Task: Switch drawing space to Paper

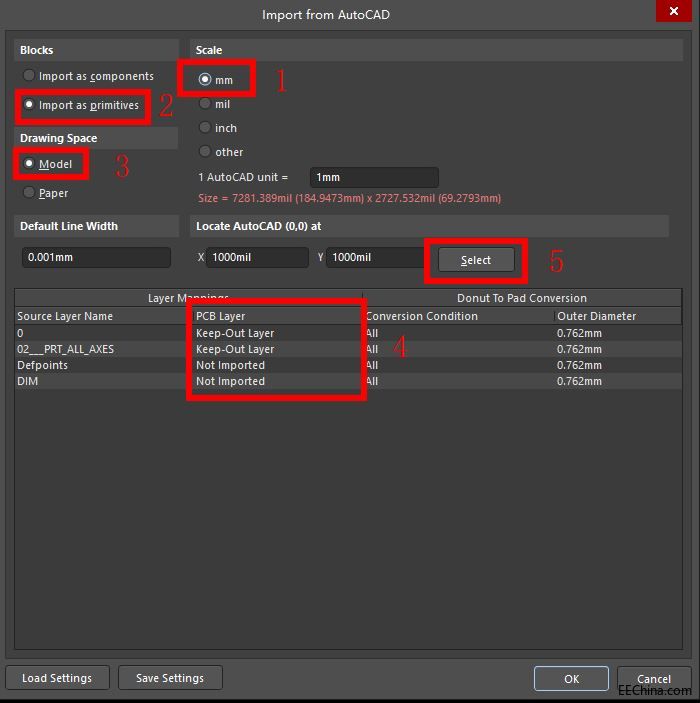Action: (x=46, y=193)
